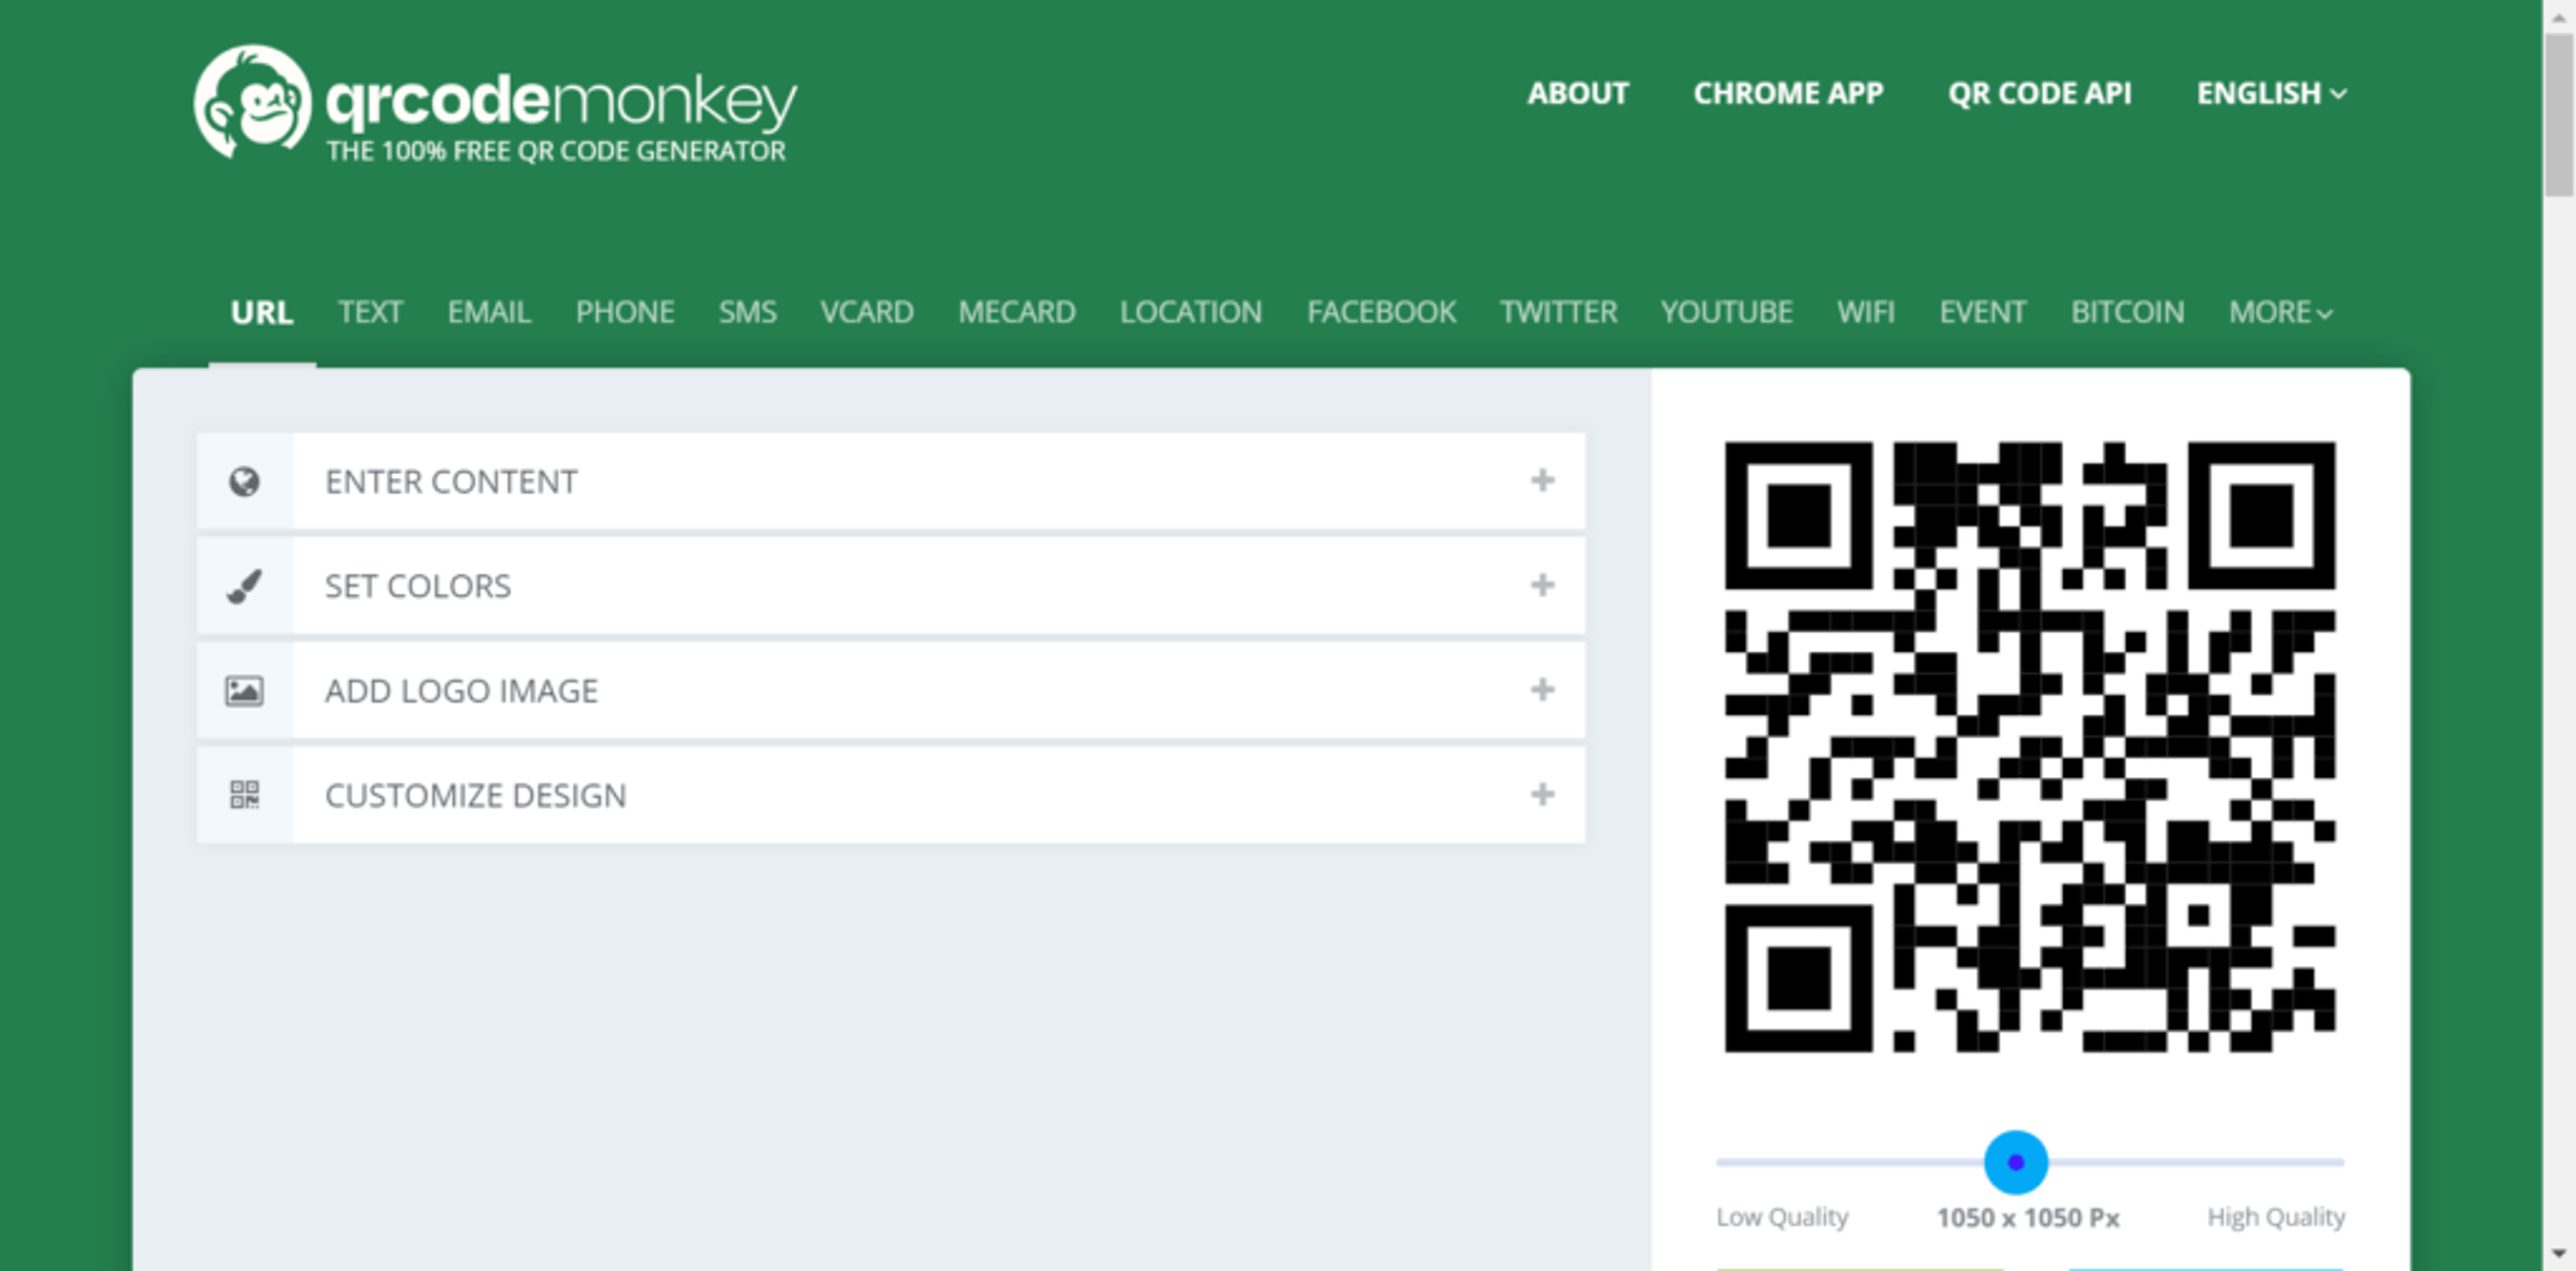Click the globe icon beside Enter Content
Image resolution: width=2576 pixels, height=1271 pixels.
click(x=244, y=482)
